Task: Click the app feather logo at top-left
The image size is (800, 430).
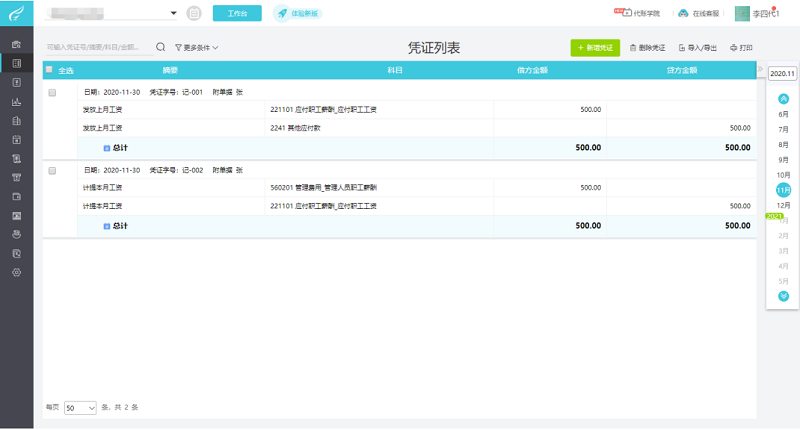Action: [16, 14]
